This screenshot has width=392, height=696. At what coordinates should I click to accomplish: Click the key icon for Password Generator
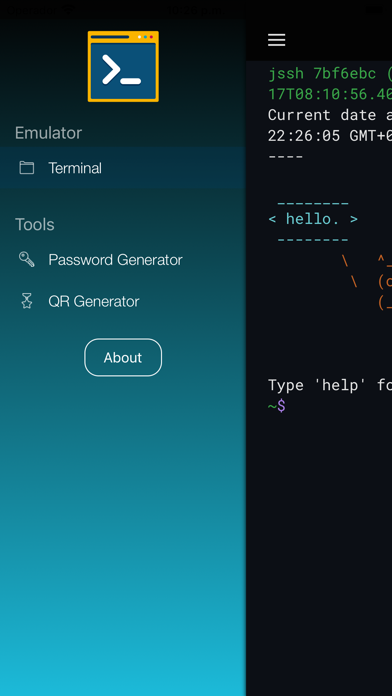click(27, 259)
